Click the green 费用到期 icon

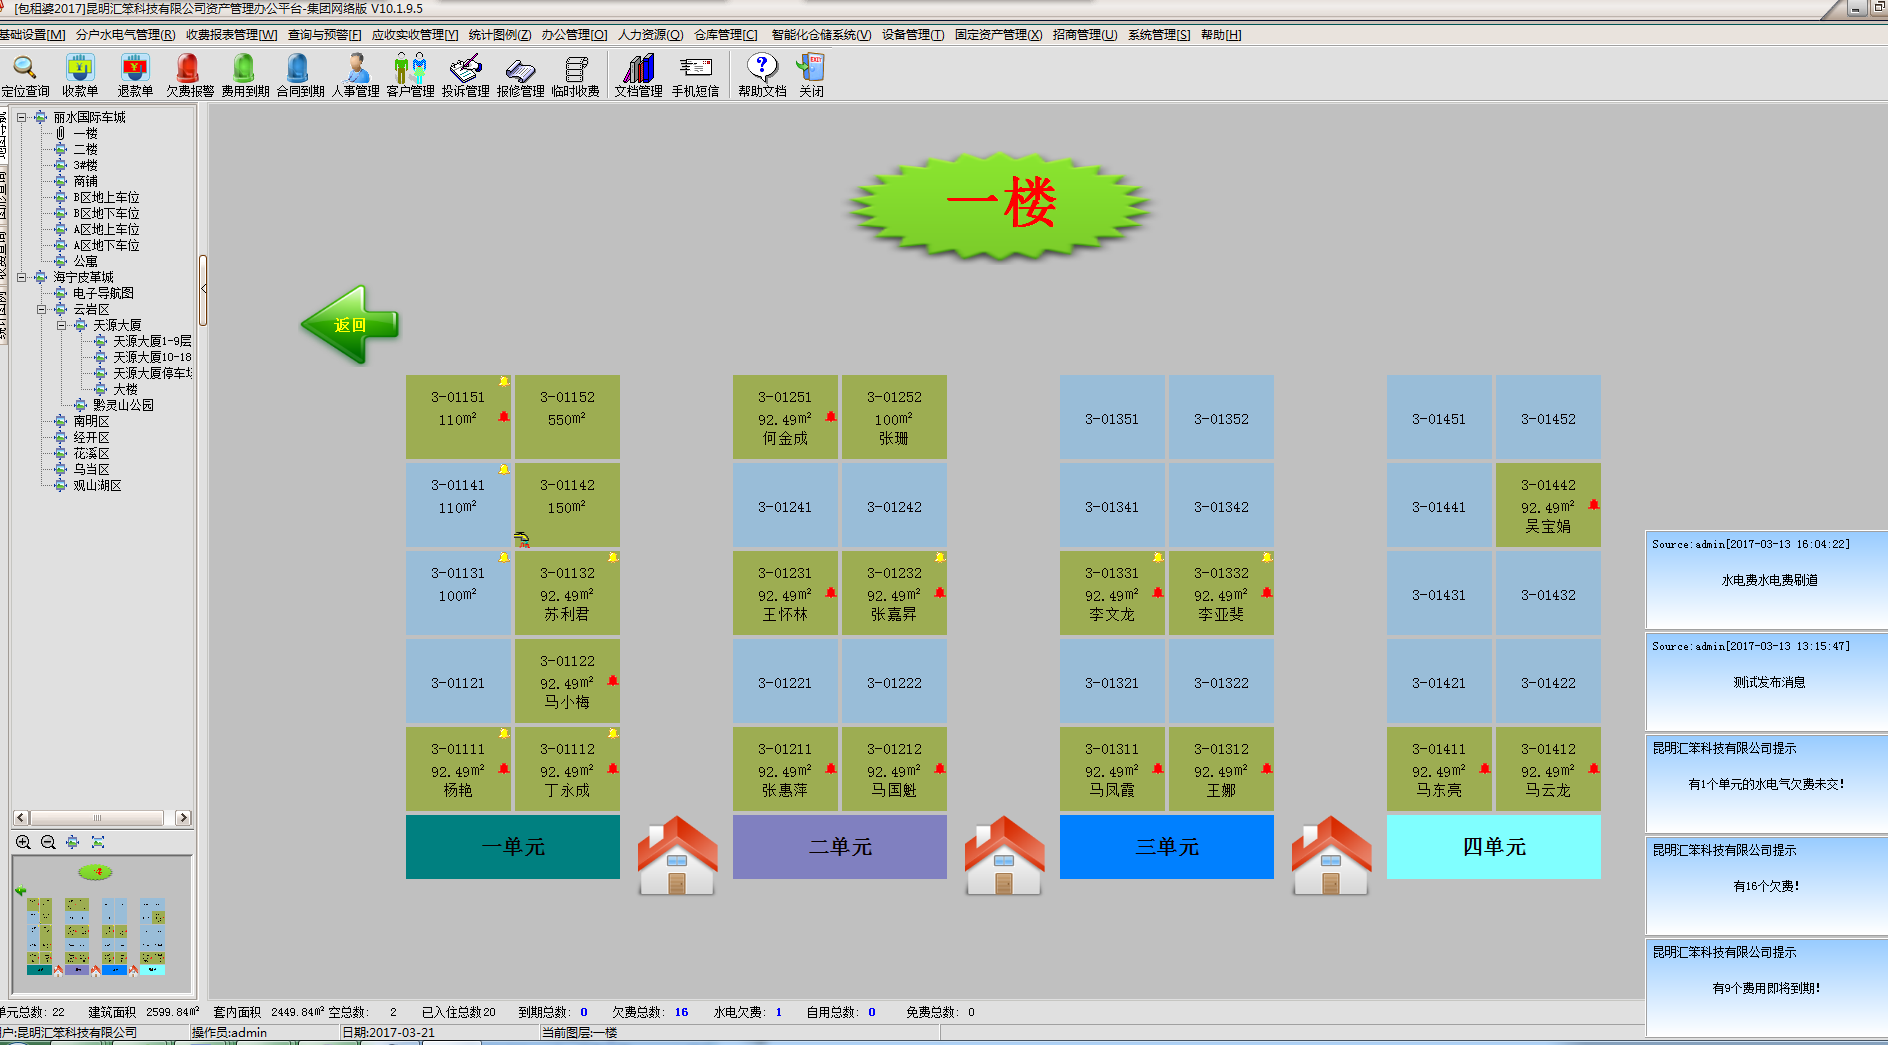(245, 75)
